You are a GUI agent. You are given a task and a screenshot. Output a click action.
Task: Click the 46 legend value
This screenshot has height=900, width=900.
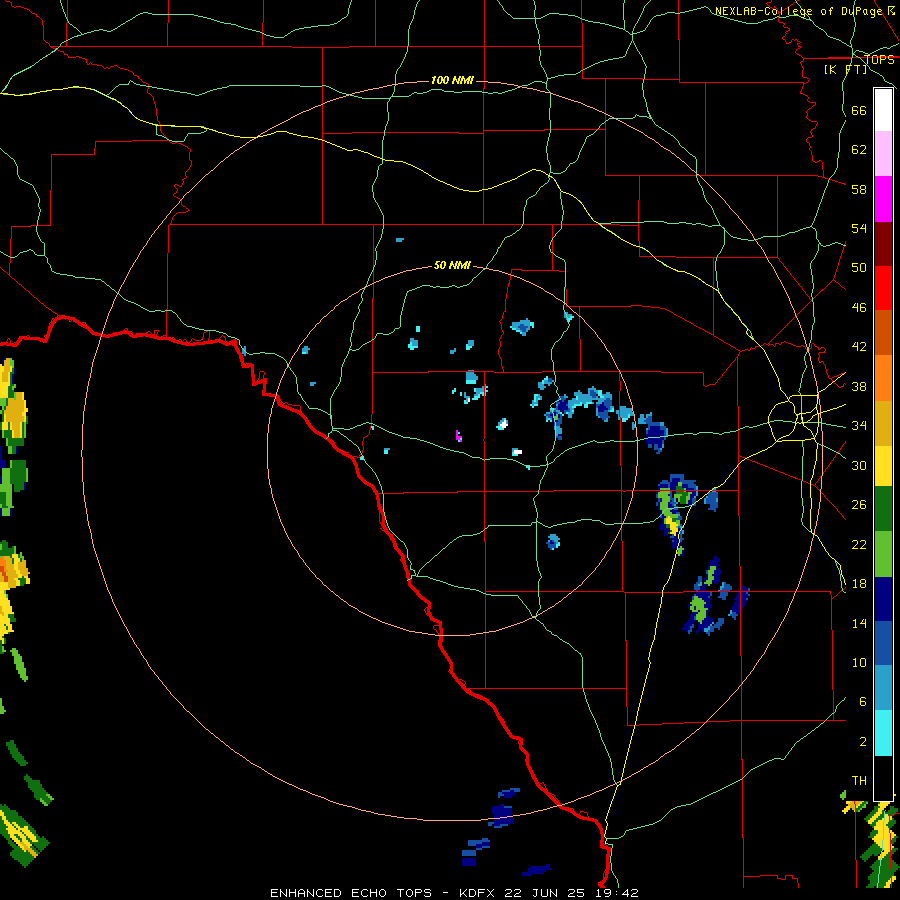coord(859,308)
